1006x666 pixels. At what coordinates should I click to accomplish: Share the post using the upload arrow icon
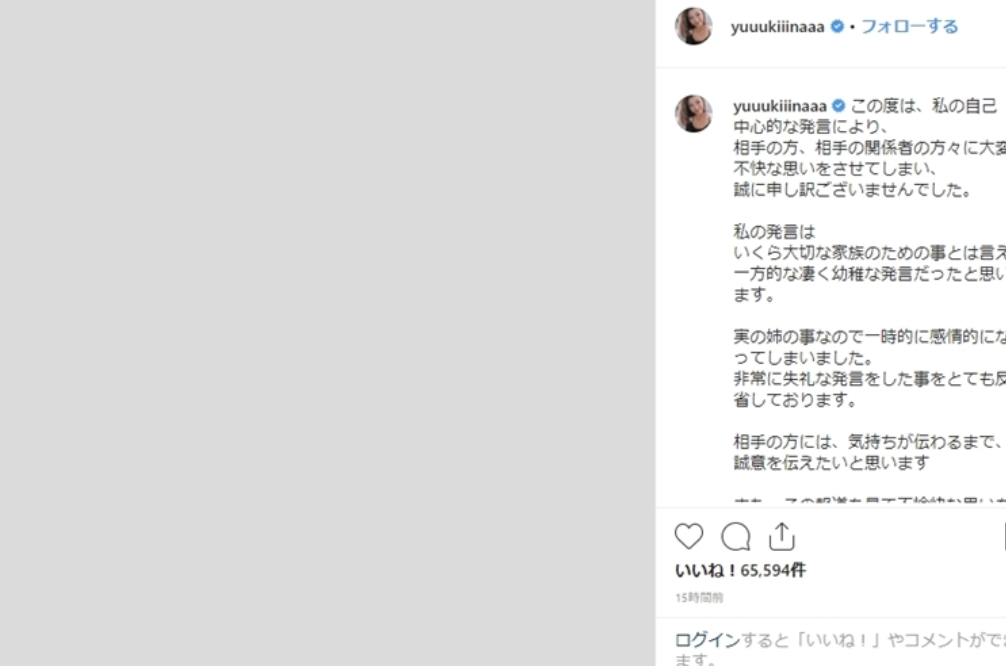pyautogui.click(x=781, y=536)
